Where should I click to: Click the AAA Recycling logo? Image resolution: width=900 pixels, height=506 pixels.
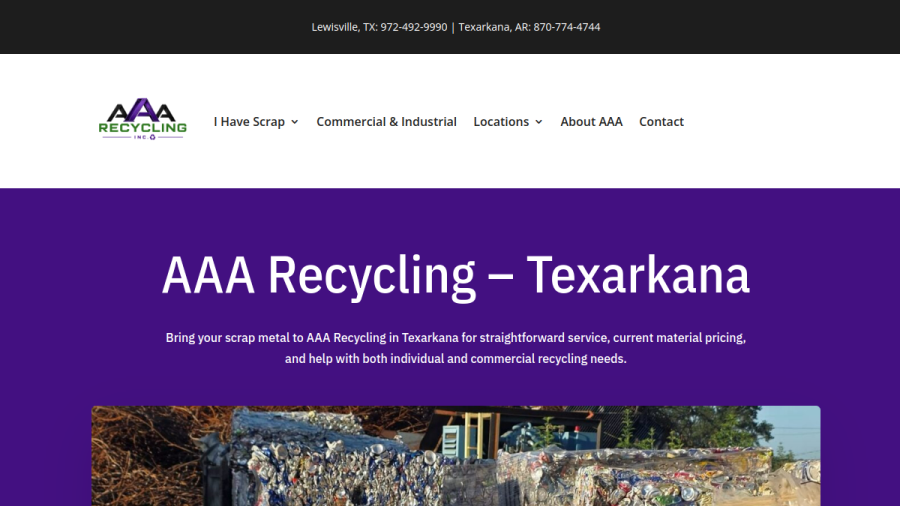[142, 119]
